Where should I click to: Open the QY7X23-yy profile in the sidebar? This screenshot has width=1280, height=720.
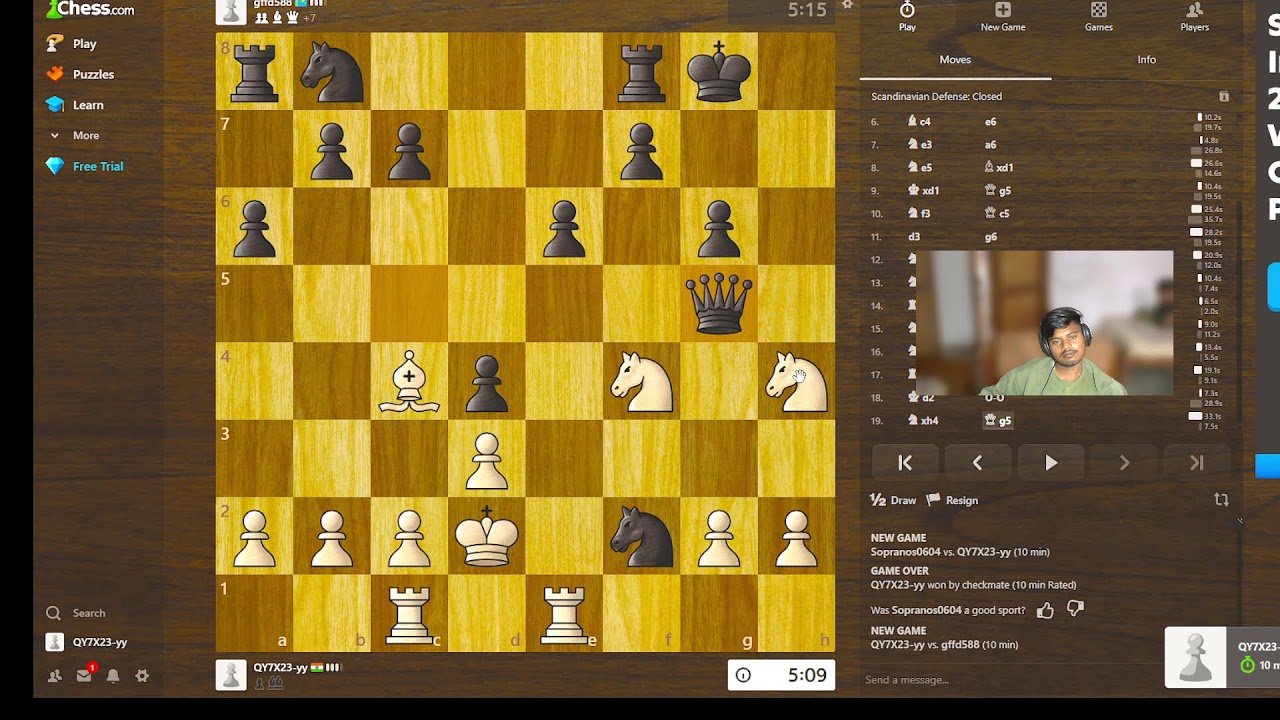(x=87, y=642)
